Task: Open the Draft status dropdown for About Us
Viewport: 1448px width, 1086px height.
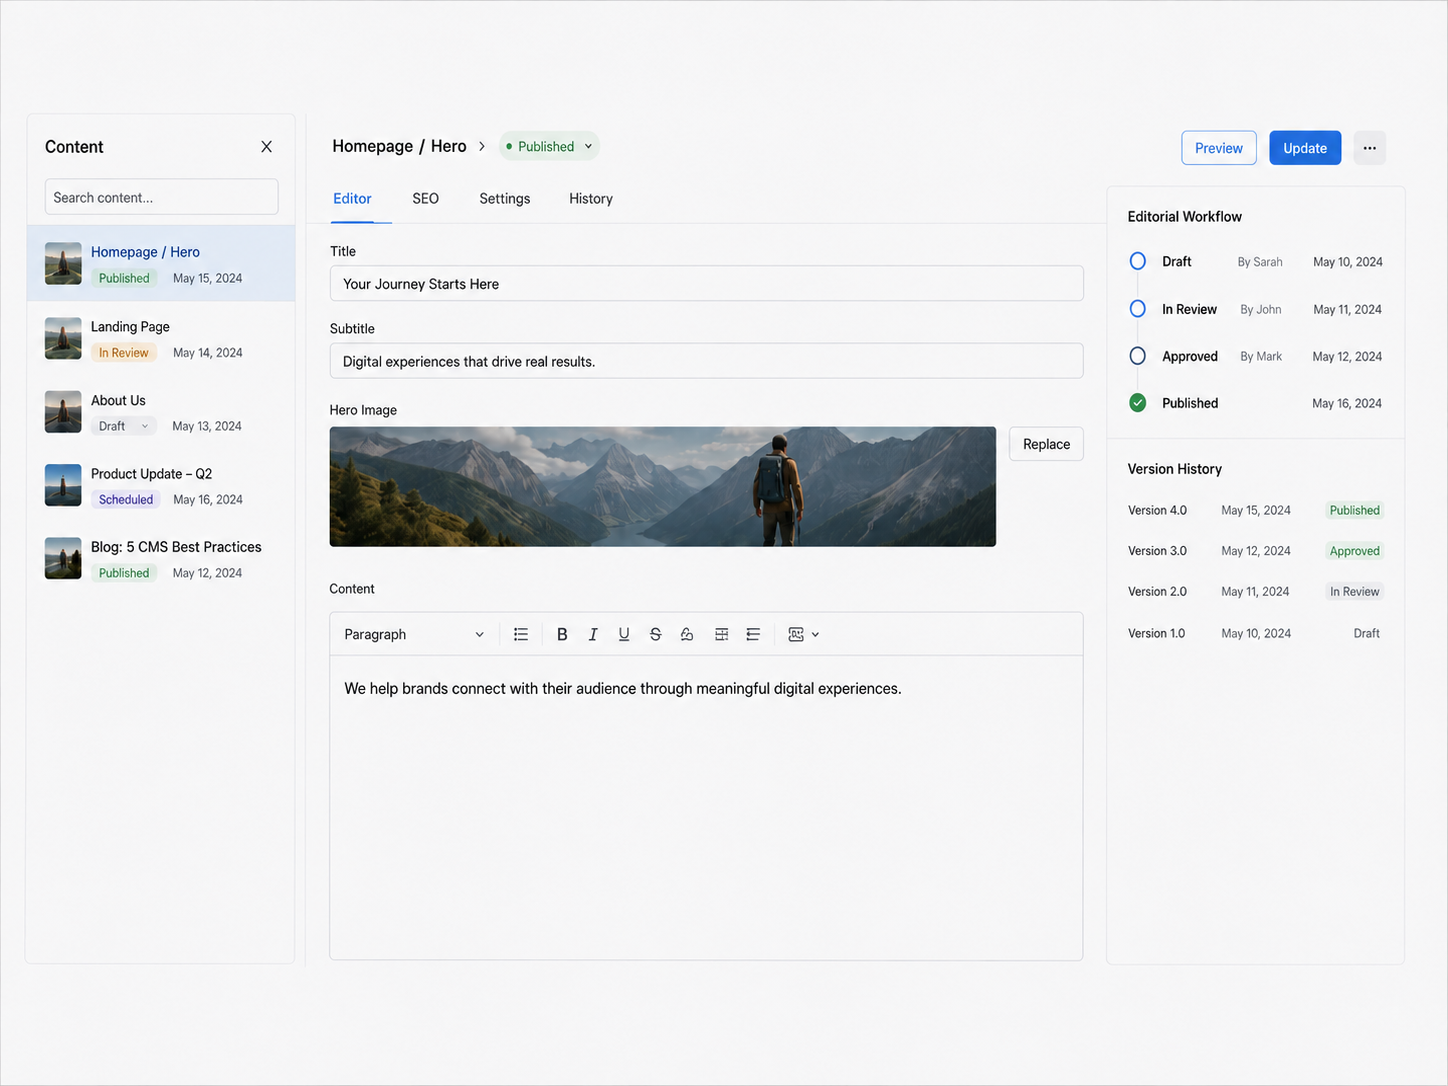Action: coord(124,426)
